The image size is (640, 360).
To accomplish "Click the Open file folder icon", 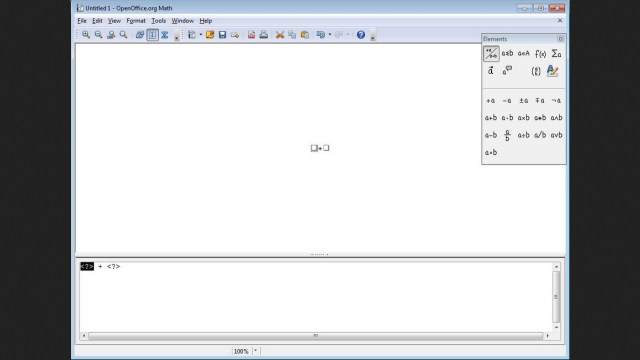I will [210, 35].
